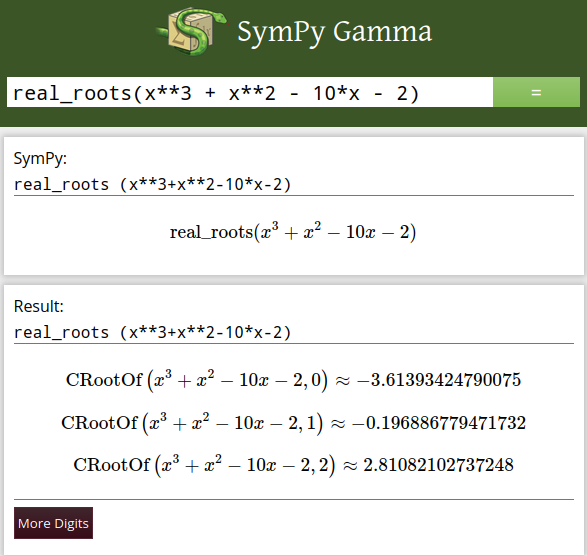Click the More Digits button
Screen dimensions: 587x556
pos(54,523)
